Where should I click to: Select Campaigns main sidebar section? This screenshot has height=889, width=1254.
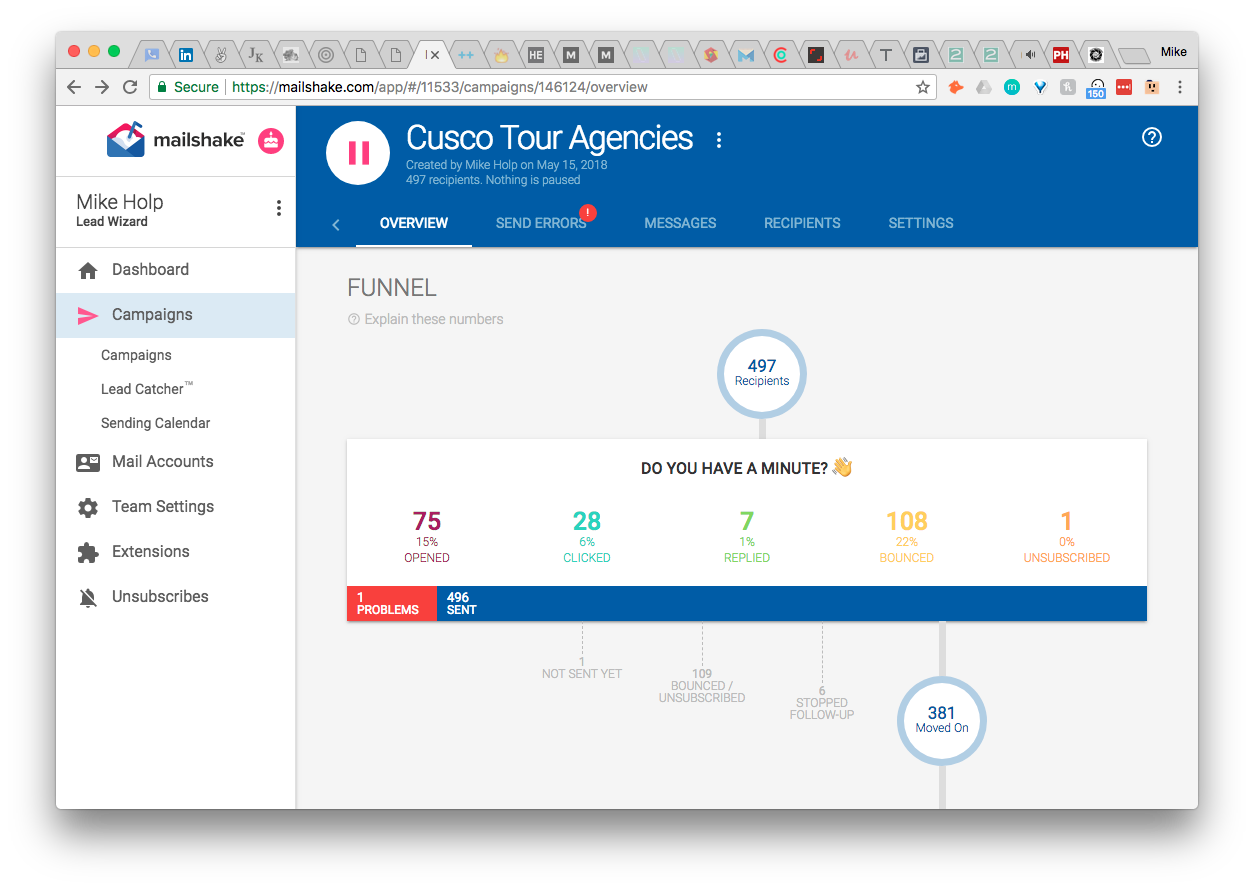point(176,315)
